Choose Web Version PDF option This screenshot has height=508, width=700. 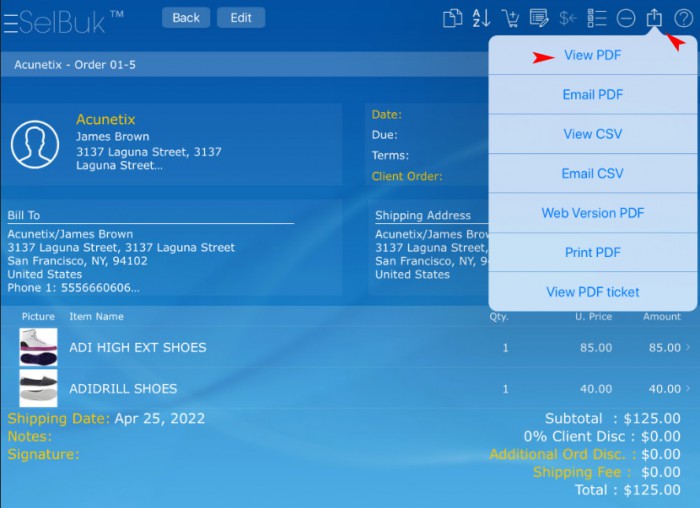[x=592, y=213]
